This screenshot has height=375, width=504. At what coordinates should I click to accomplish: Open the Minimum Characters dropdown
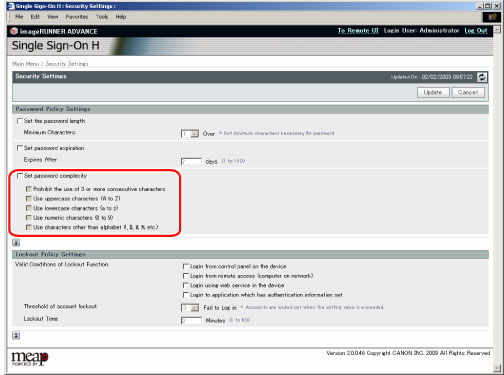pos(190,134)
